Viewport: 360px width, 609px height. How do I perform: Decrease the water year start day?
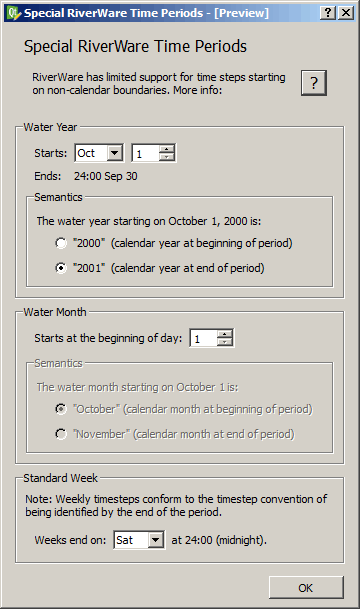pyautogui.click(x=167, y=157)
